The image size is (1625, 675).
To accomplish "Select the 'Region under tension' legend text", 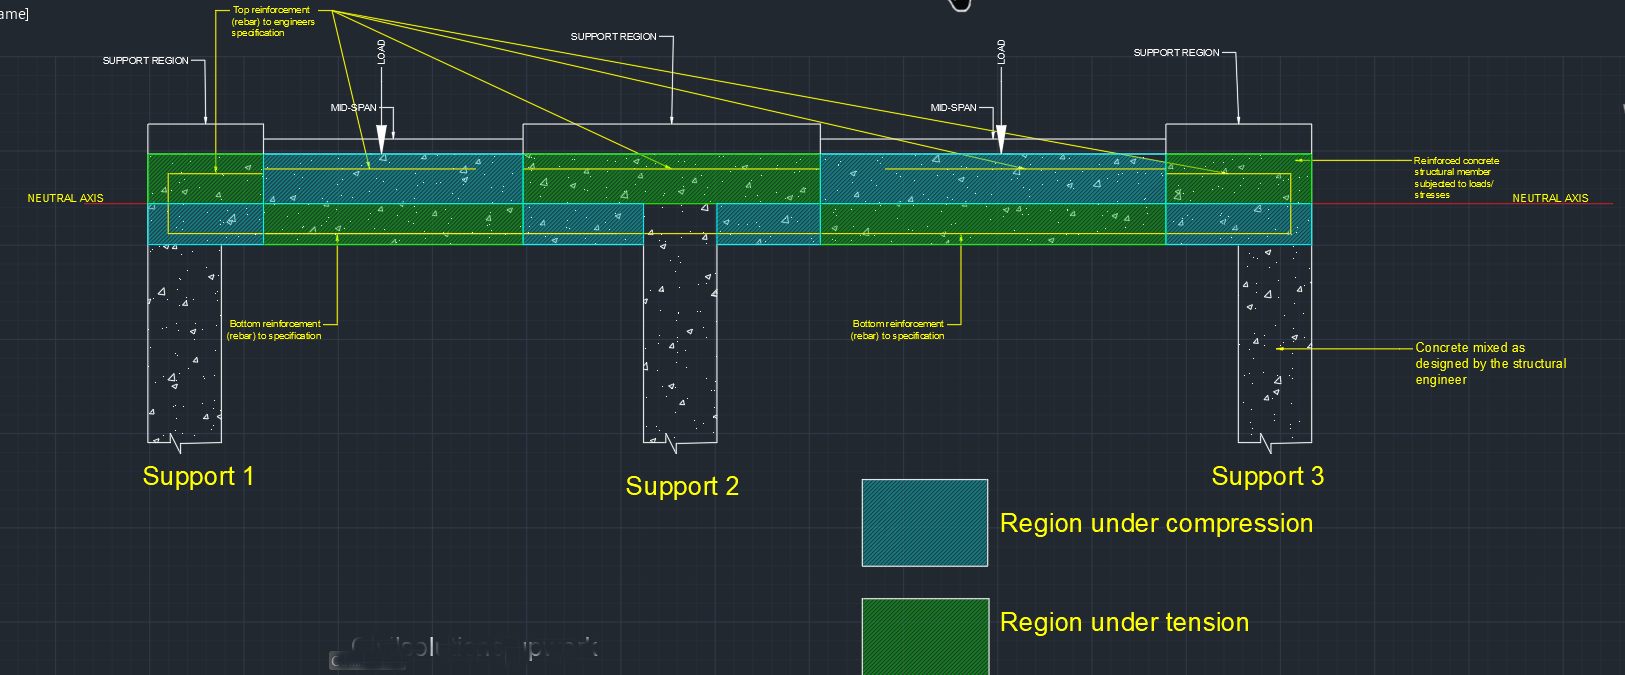I will 1124,622.
